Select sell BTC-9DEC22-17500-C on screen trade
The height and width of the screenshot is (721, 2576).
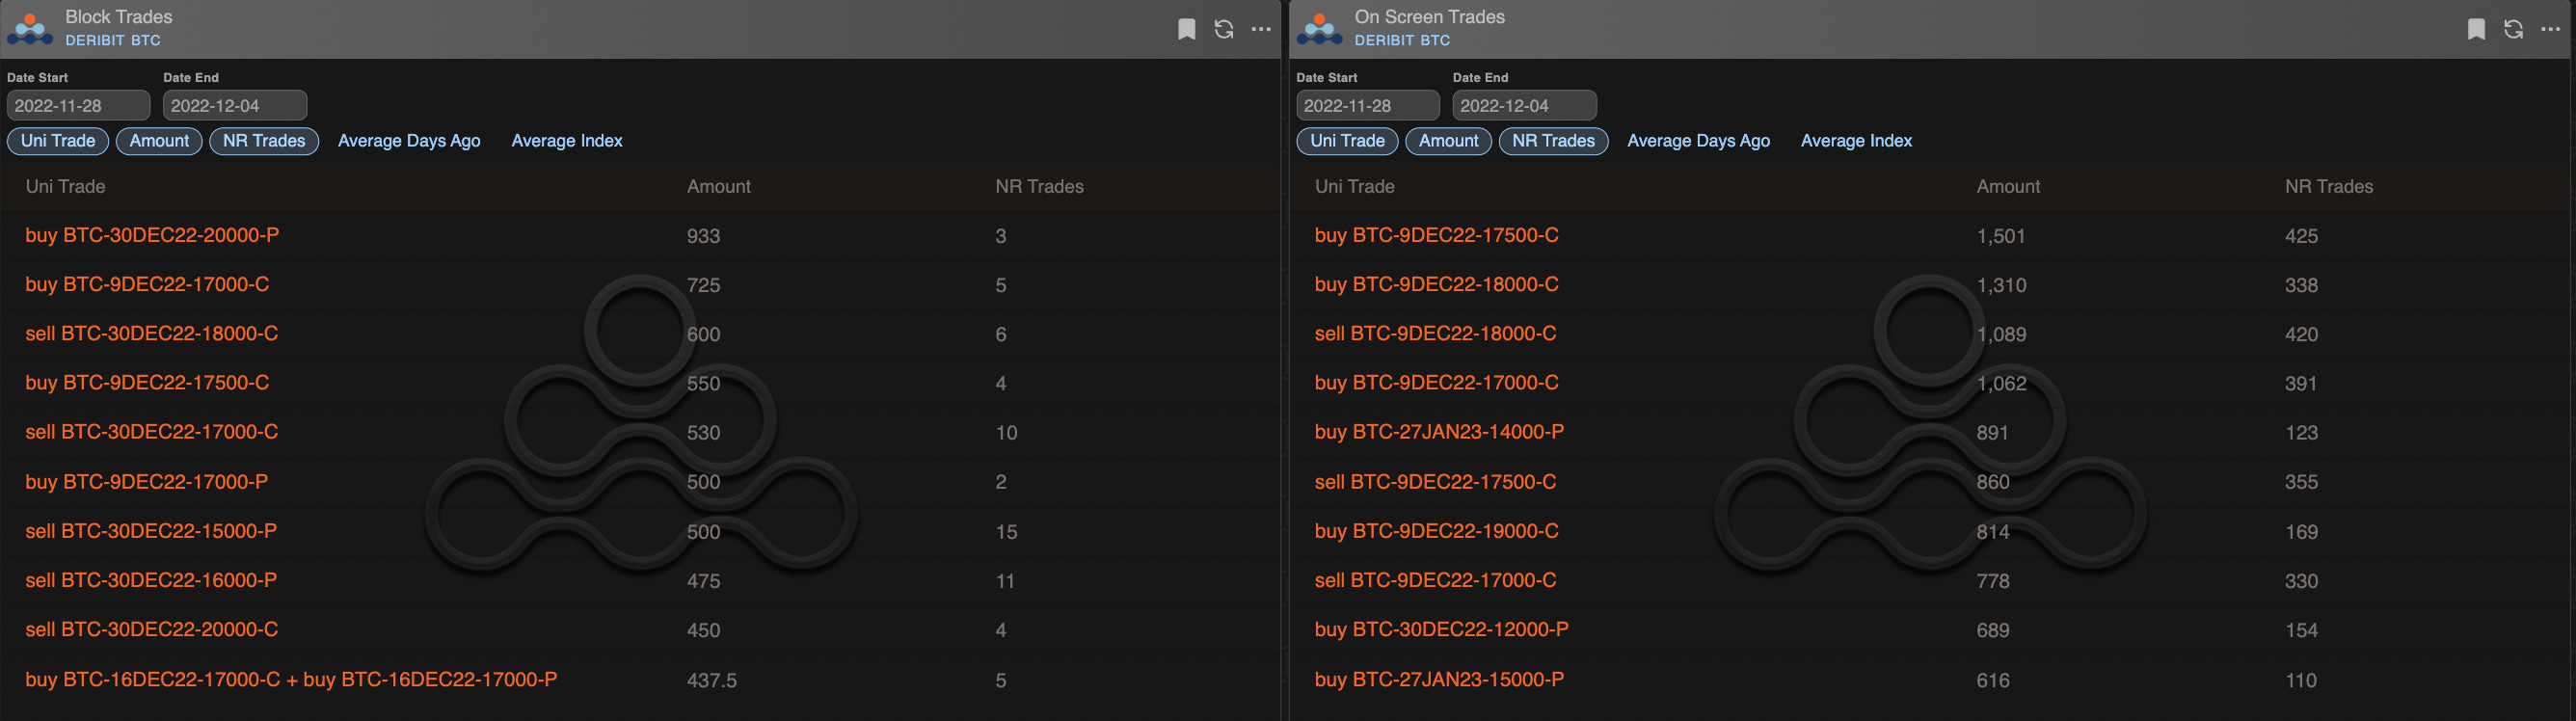point(1435,481)
